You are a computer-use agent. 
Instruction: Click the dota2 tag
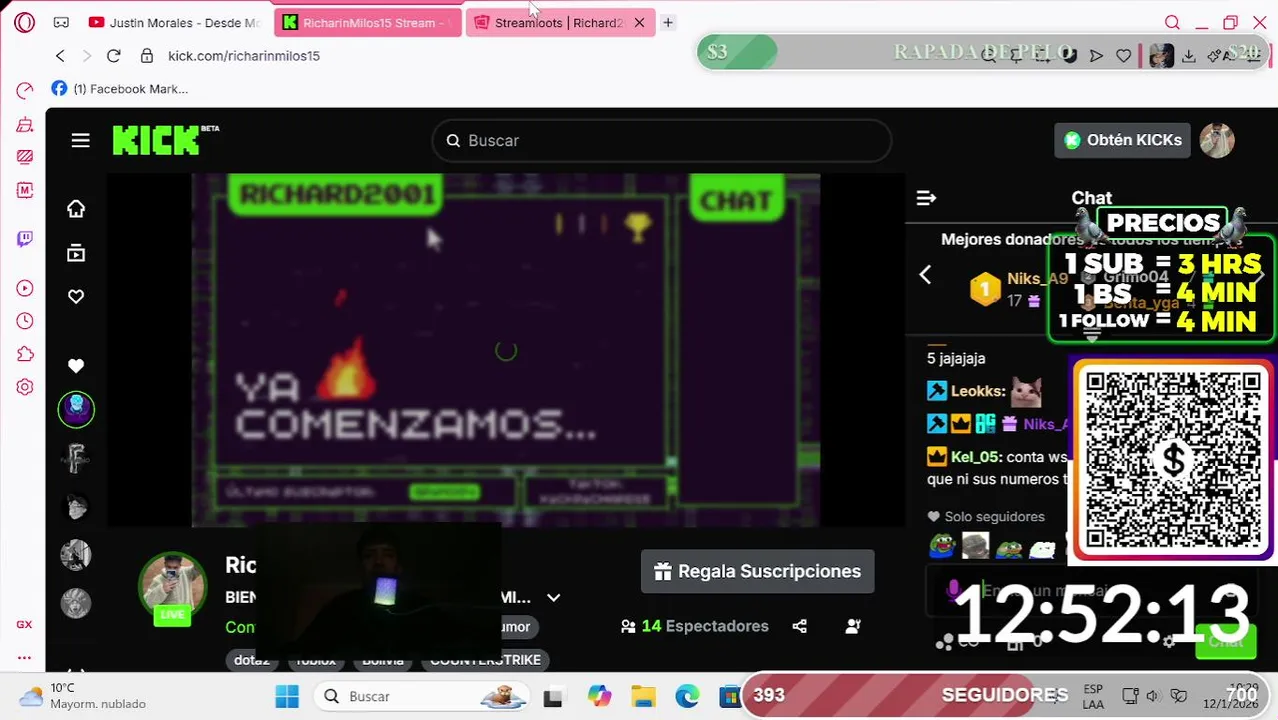coord(252,661)
